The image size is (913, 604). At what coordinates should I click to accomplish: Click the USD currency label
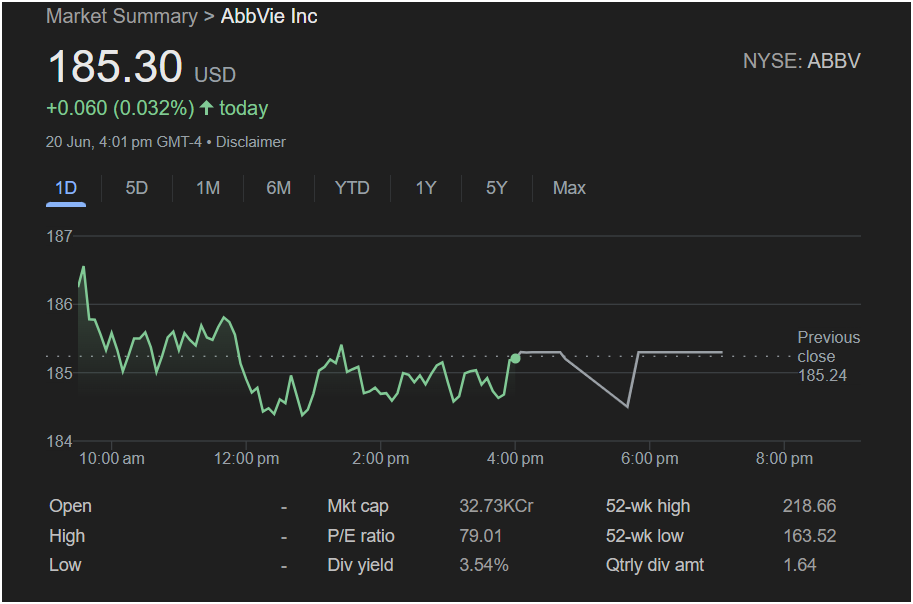coord(215,75)
